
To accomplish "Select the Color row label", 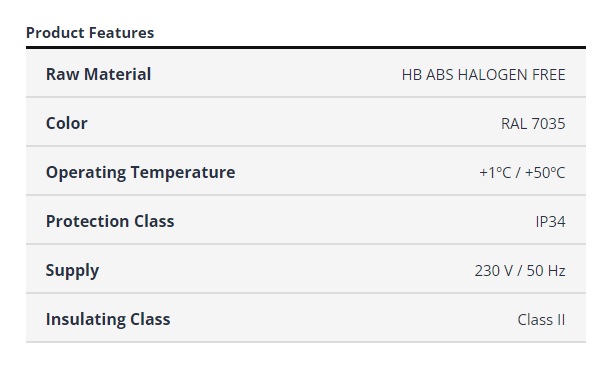I will click(66, 123).
